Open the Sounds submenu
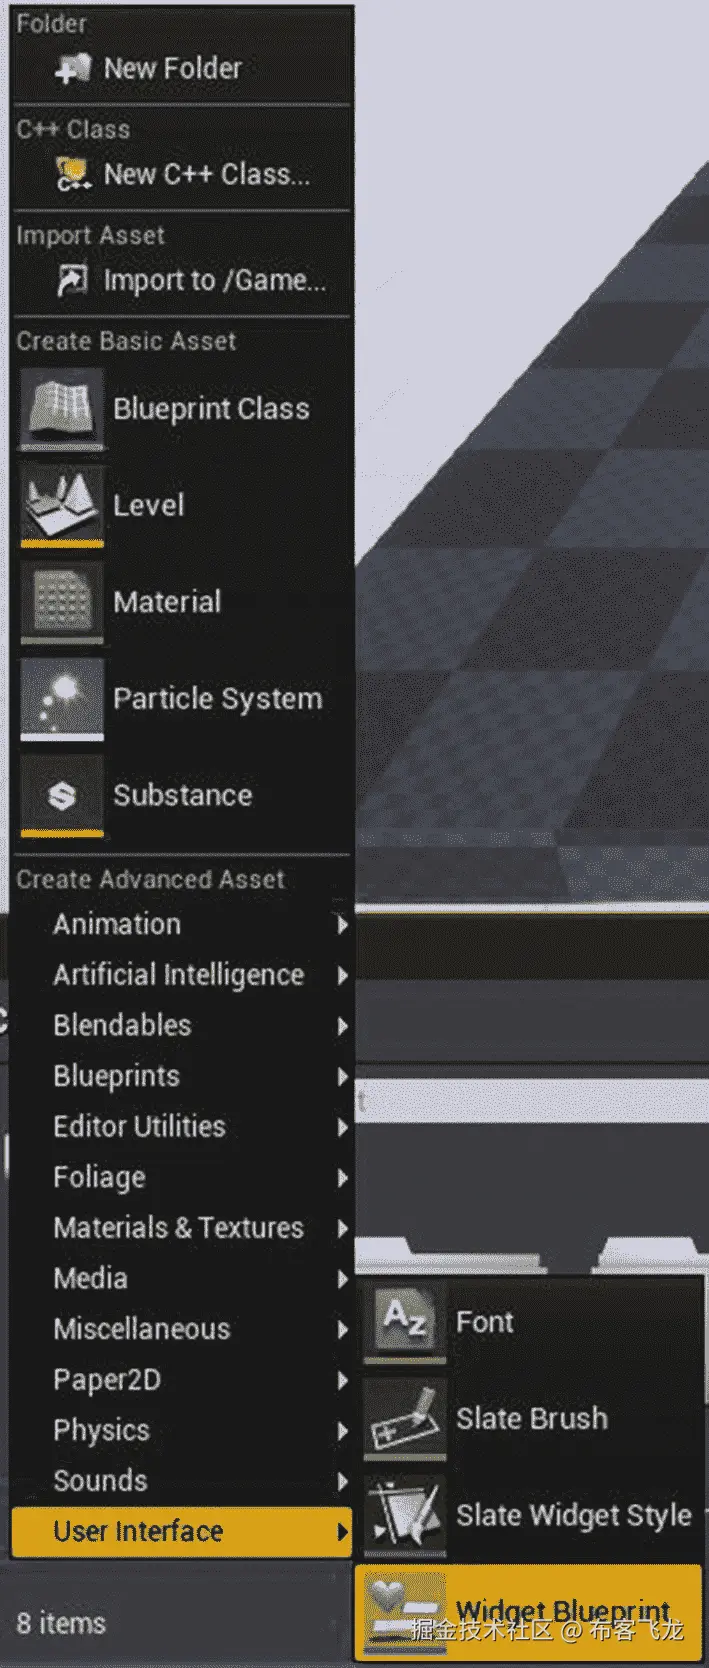Viewport: 709px width, 1668px height. pyautogui.click(x=181, y=1481)
